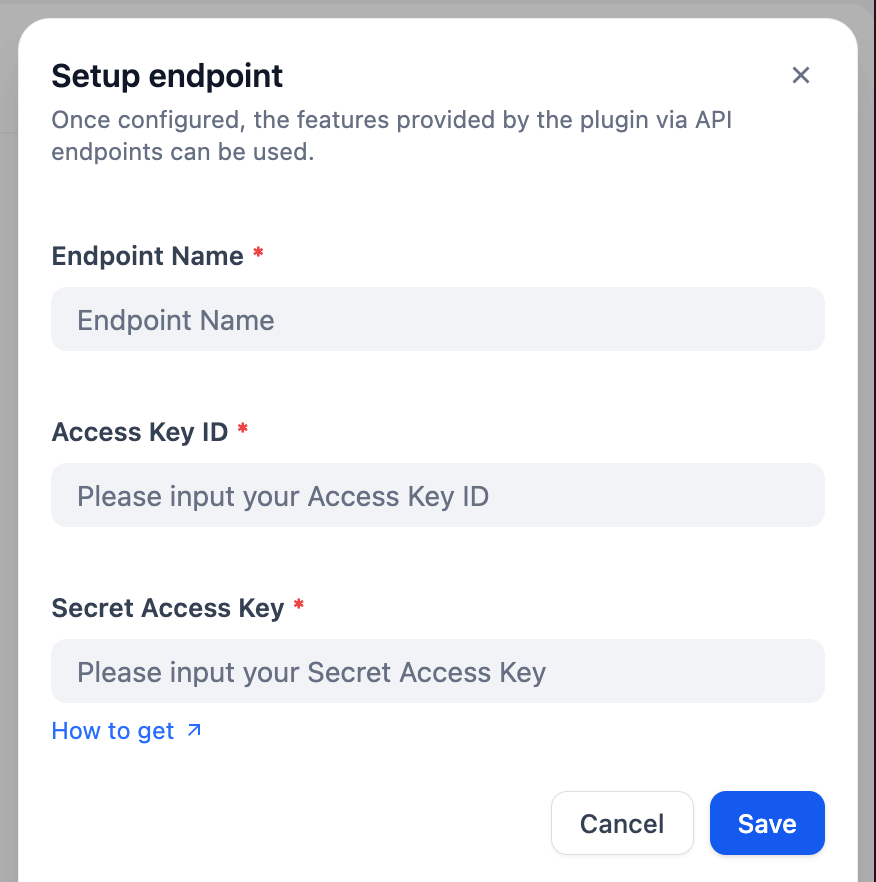Save the endpoint configuration
This screenshot has height=882, width=876.
click(x=766, y=824)
